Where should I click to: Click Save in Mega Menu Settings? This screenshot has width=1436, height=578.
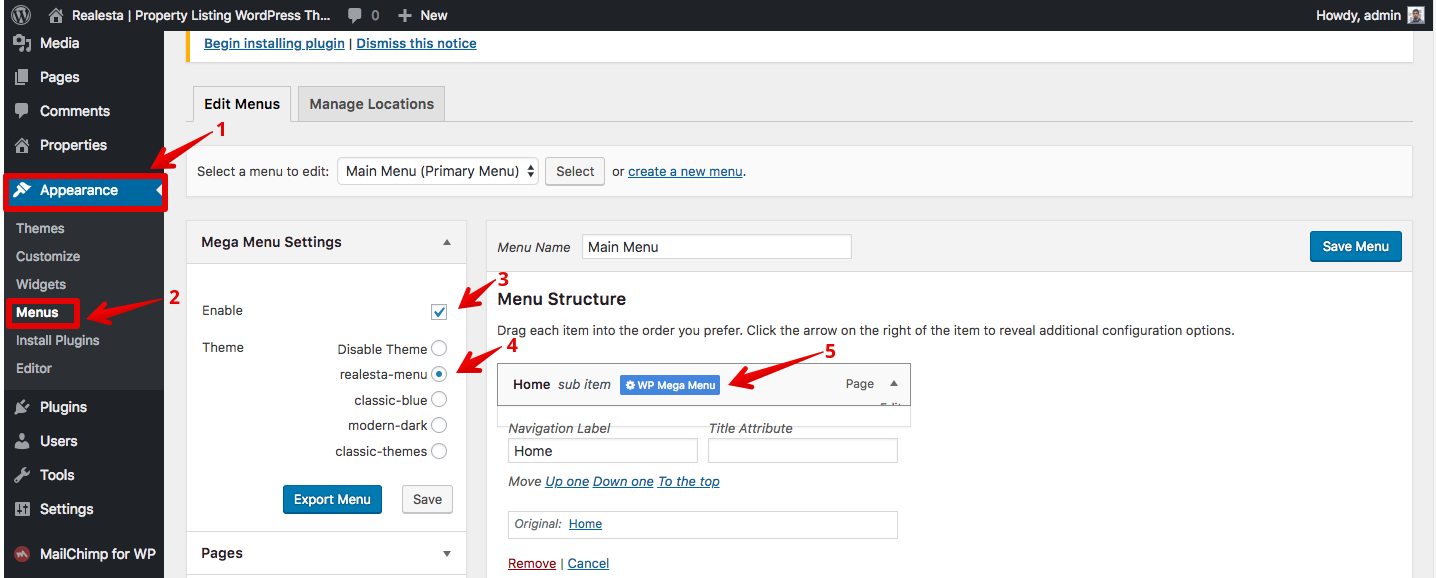click(427, 499)
